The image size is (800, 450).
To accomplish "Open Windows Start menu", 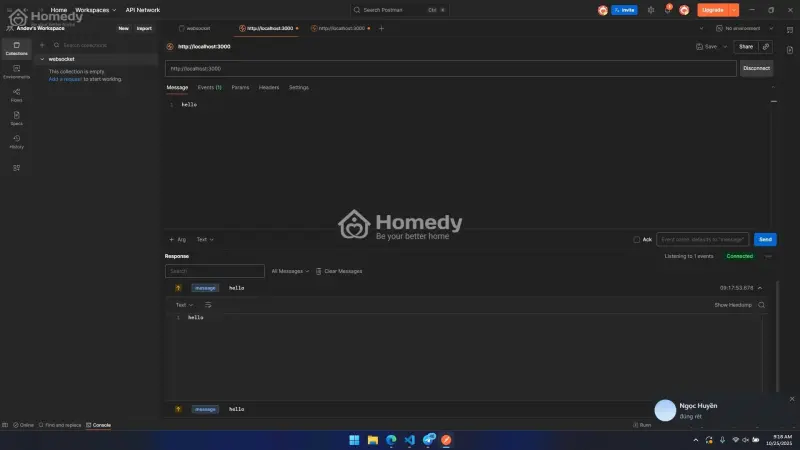I will point(354,440).
